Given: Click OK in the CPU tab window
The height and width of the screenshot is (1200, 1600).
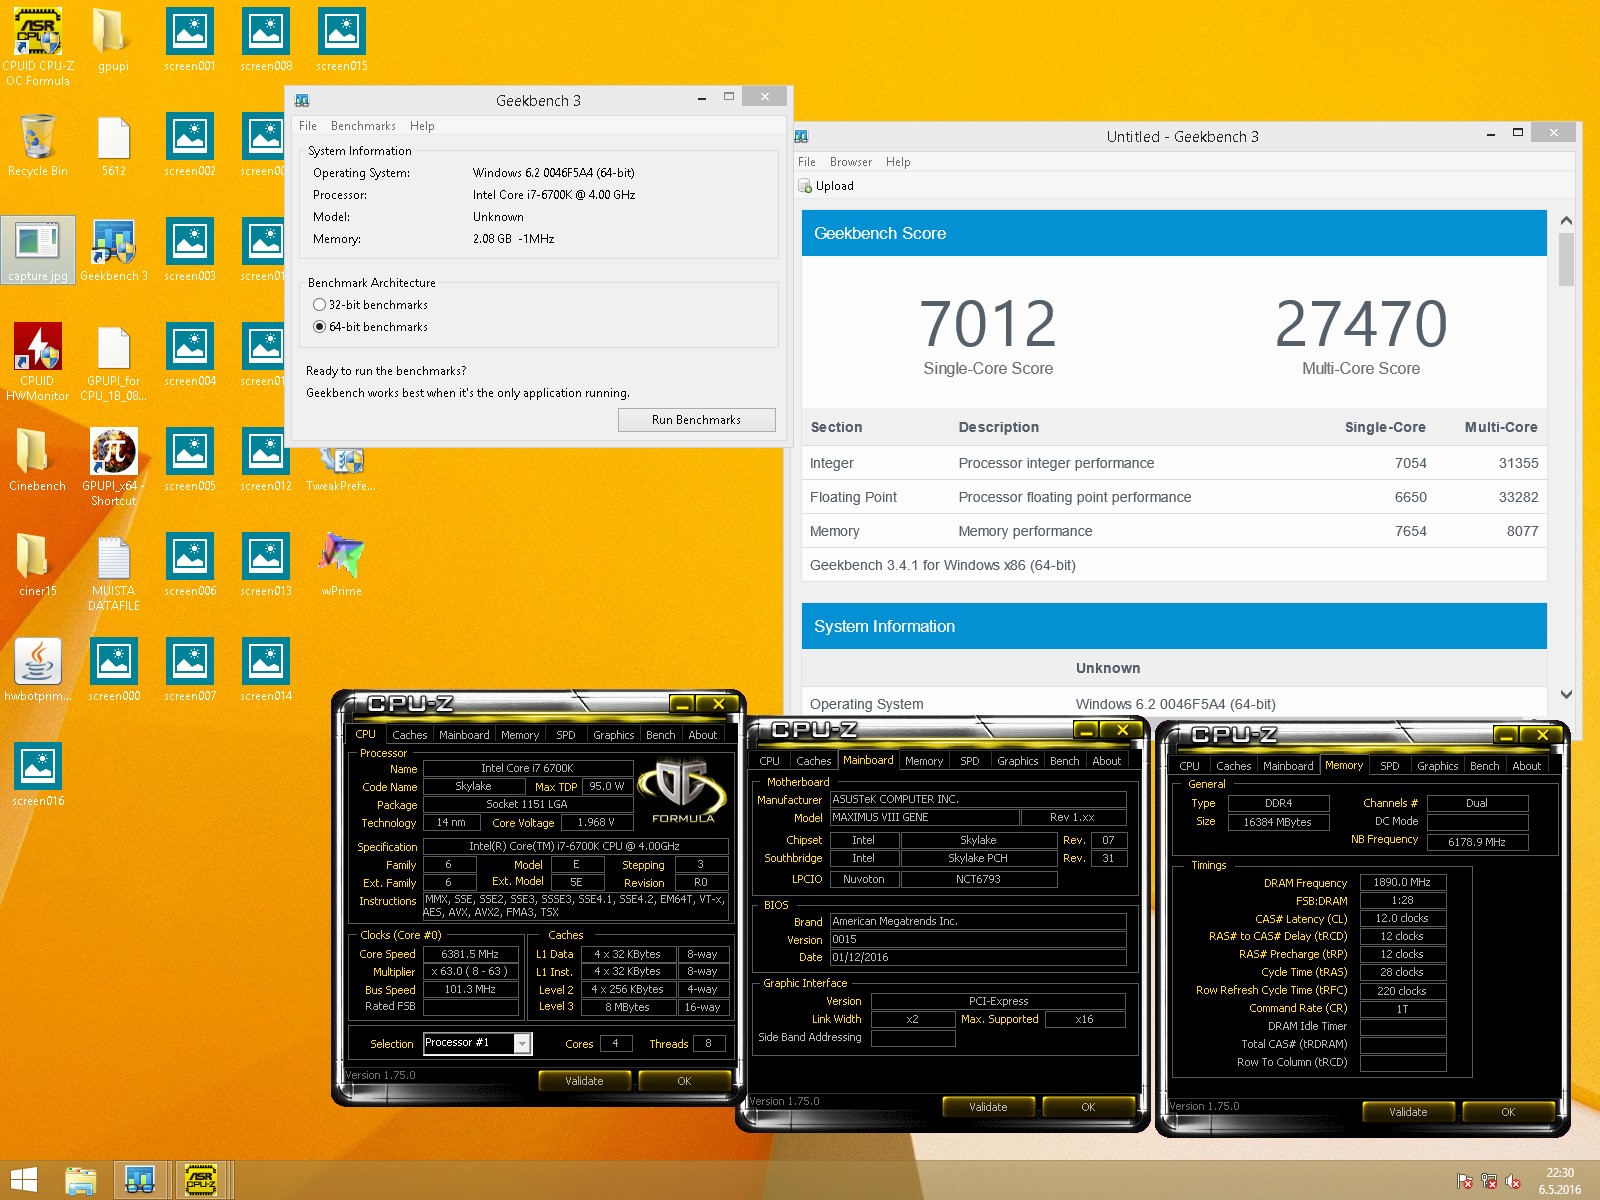Looking at the screenshot, I should point(684,1081).
